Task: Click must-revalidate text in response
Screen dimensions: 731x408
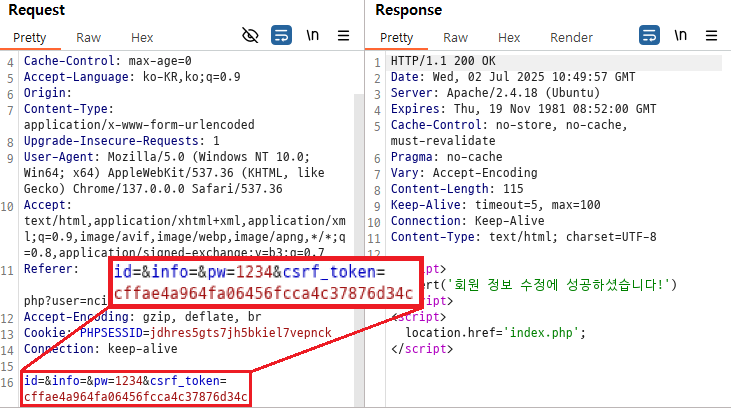Action: pos(443,141)
